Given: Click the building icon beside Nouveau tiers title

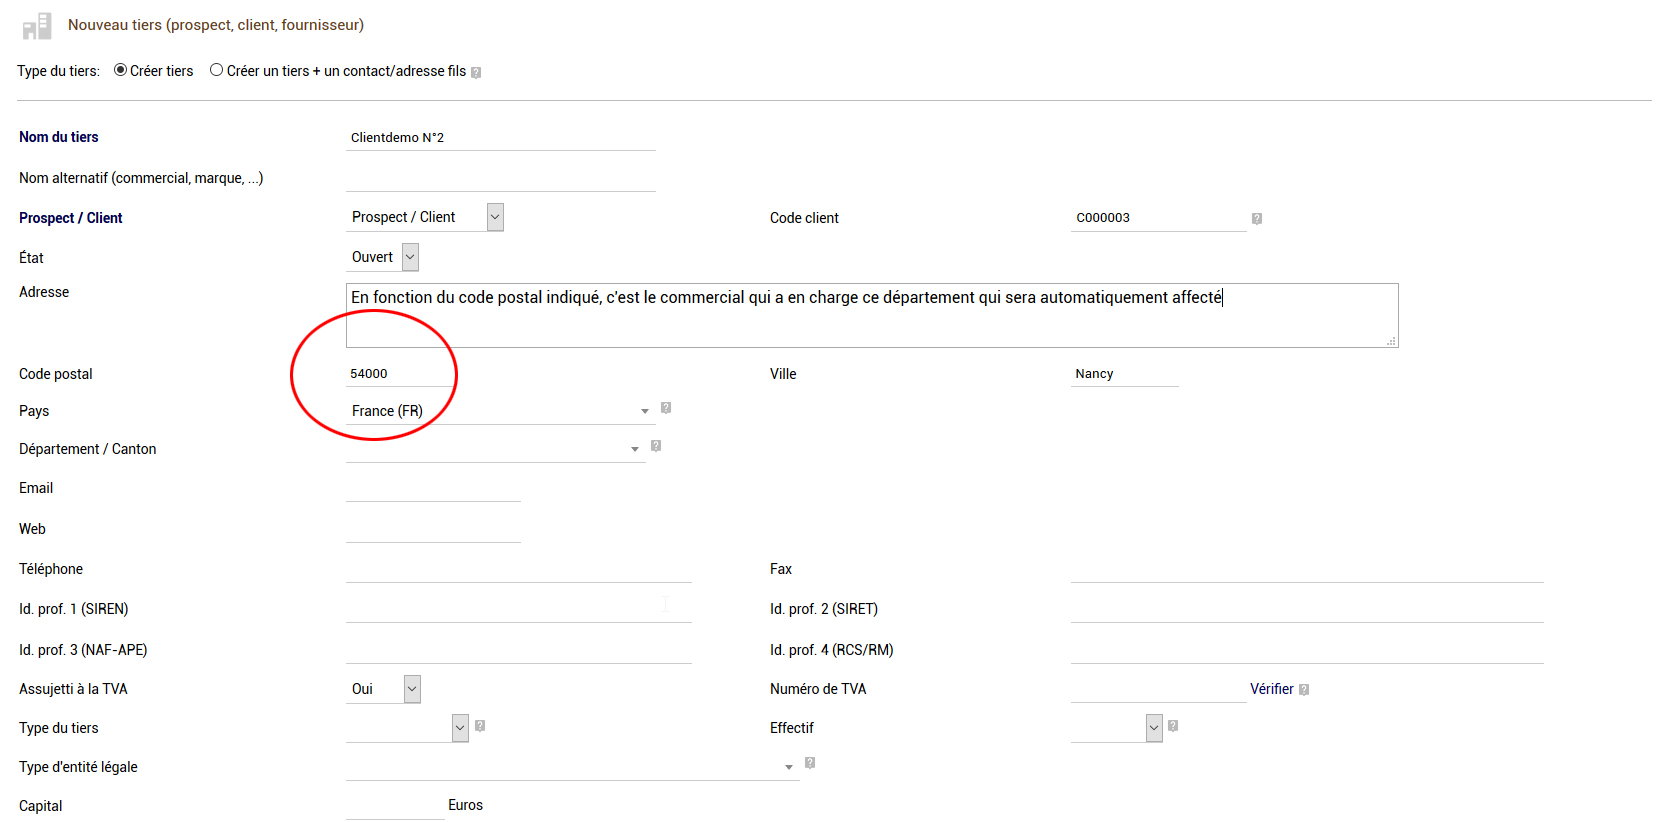Looking at the screenshot, I should [37, 26].
